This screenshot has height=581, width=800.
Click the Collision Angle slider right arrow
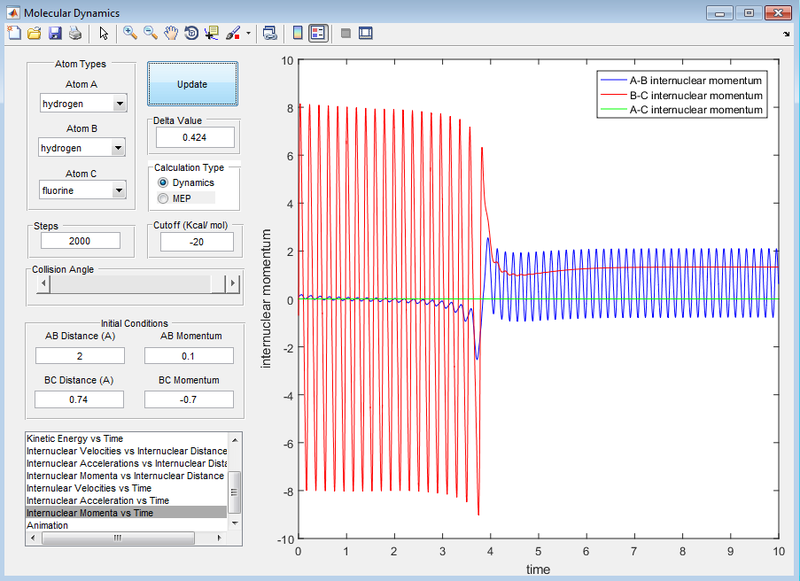(233, 283)
